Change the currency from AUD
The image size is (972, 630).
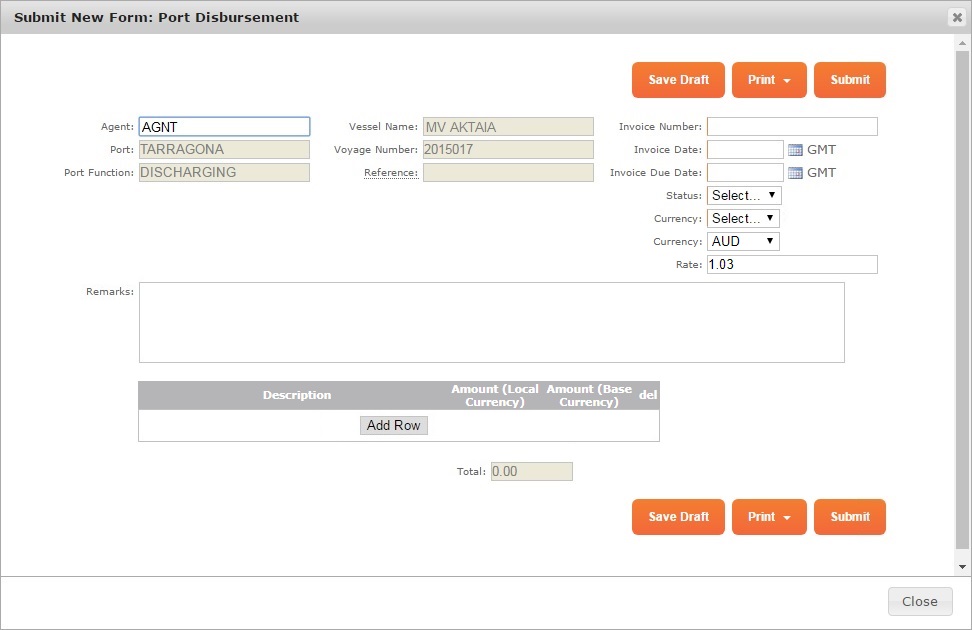coord(743,241)
